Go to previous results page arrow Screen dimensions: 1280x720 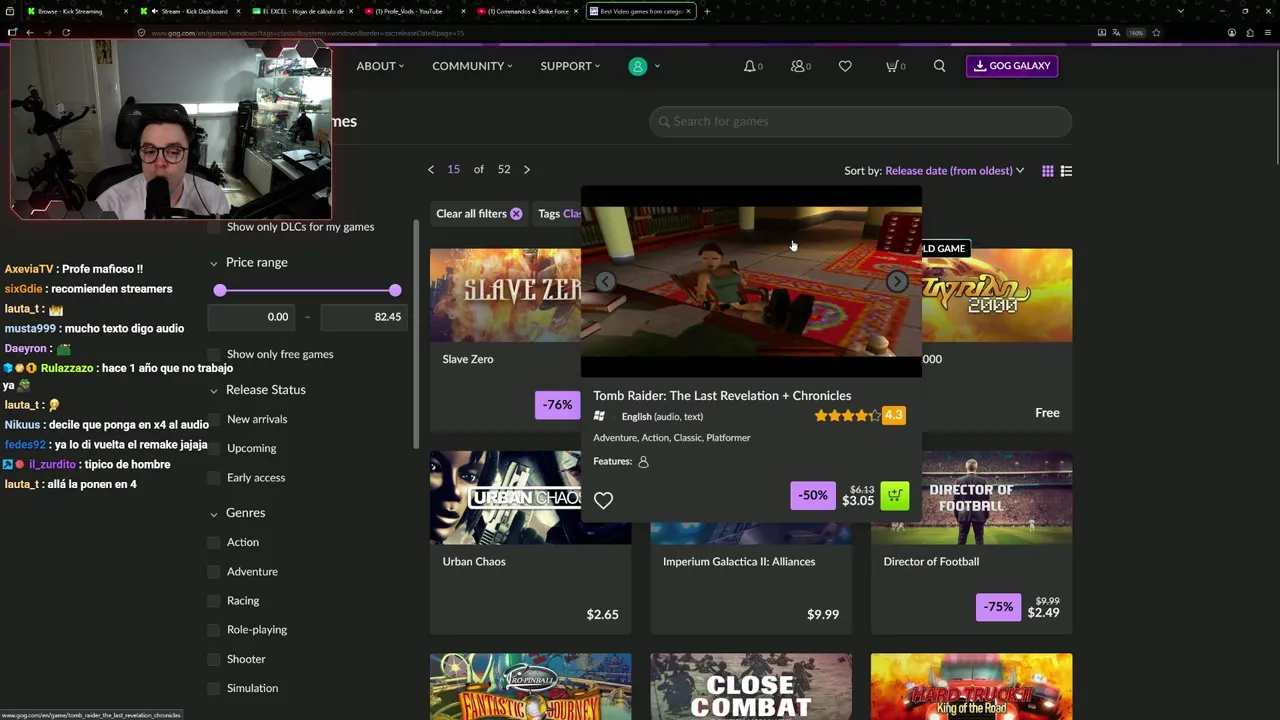[431, 170]
